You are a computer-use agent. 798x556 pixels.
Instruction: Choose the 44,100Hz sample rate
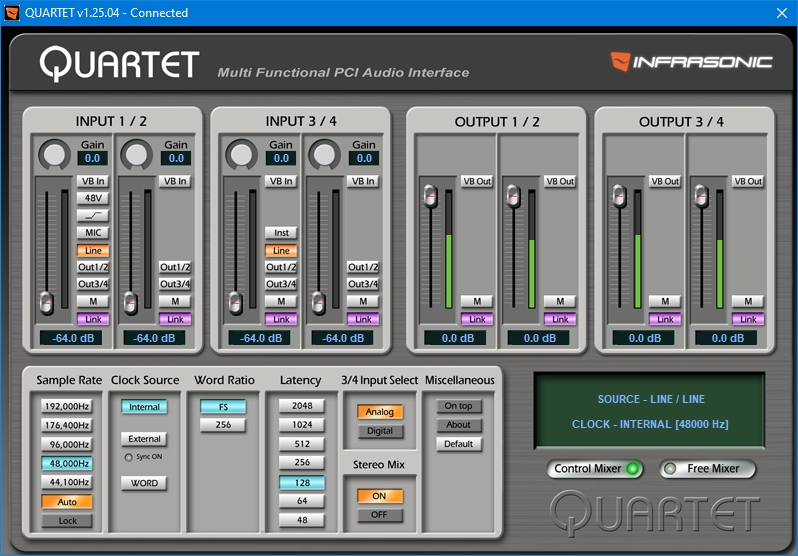(67, 482)
